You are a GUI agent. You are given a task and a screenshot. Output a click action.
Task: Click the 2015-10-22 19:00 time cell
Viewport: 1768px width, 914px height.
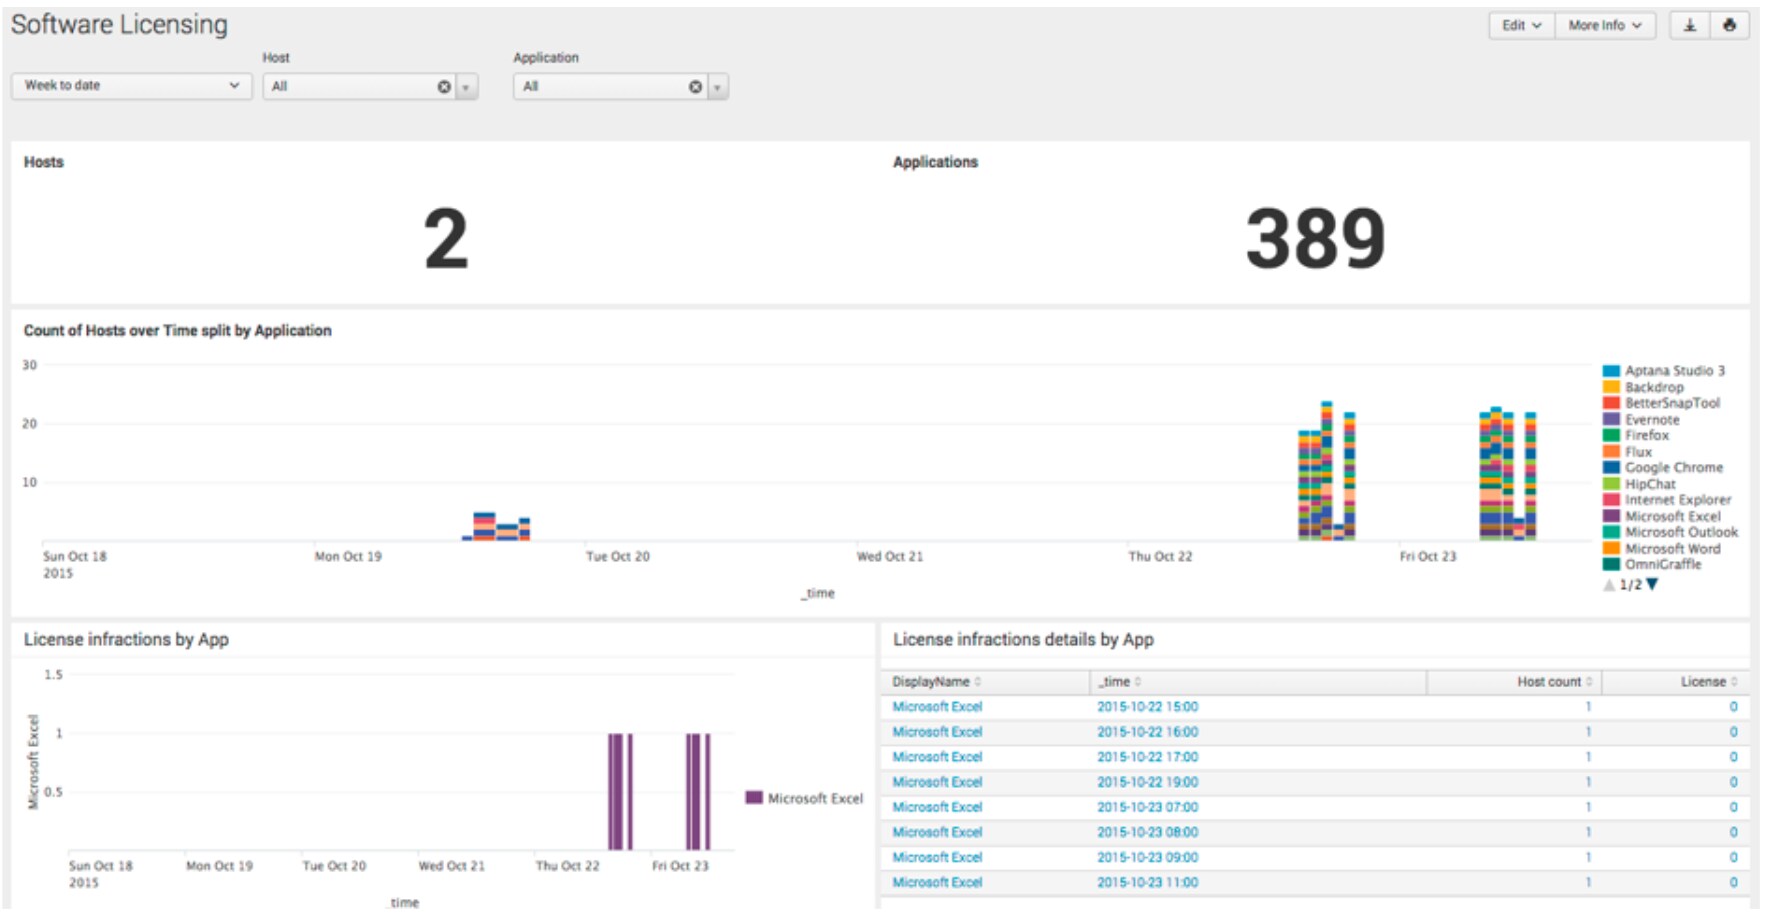(x=1147, y=782)
